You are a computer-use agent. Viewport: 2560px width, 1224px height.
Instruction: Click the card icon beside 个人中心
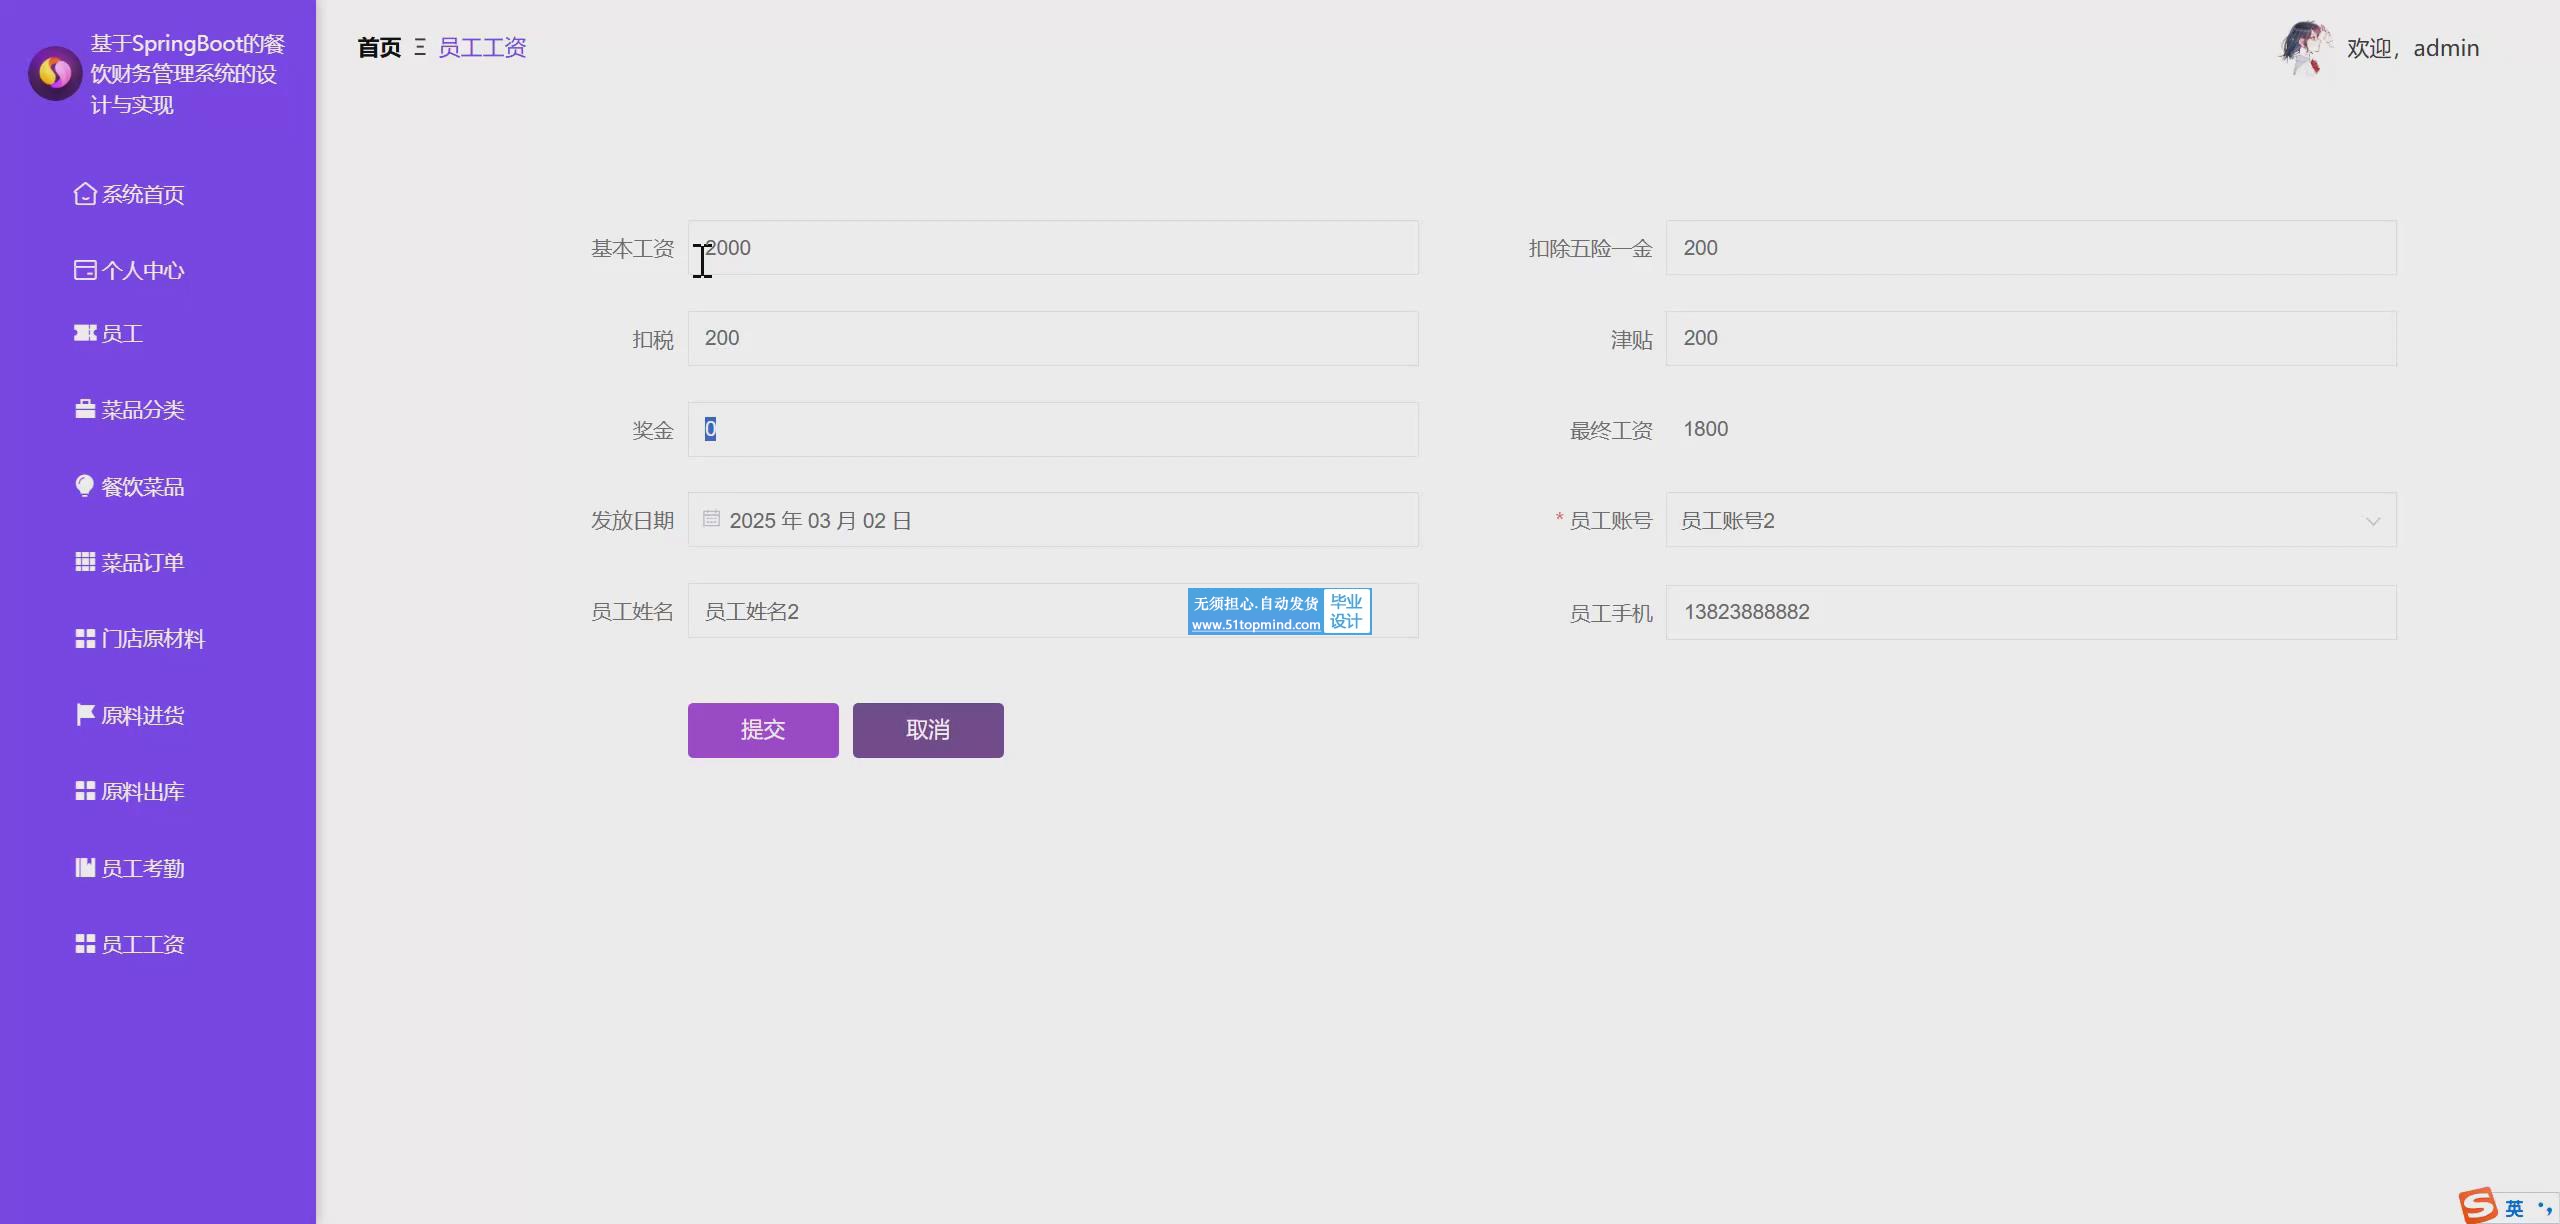tap(85, 270)
